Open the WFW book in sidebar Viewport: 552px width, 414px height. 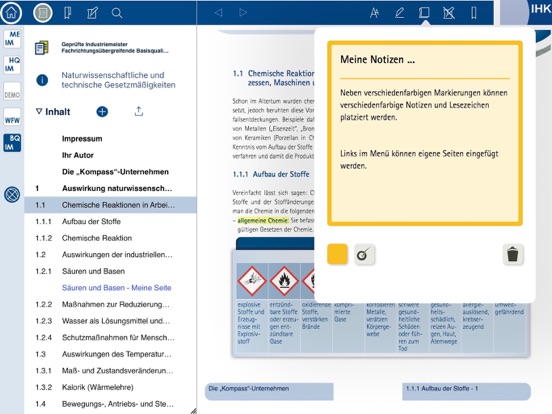[x=12, y=117]
